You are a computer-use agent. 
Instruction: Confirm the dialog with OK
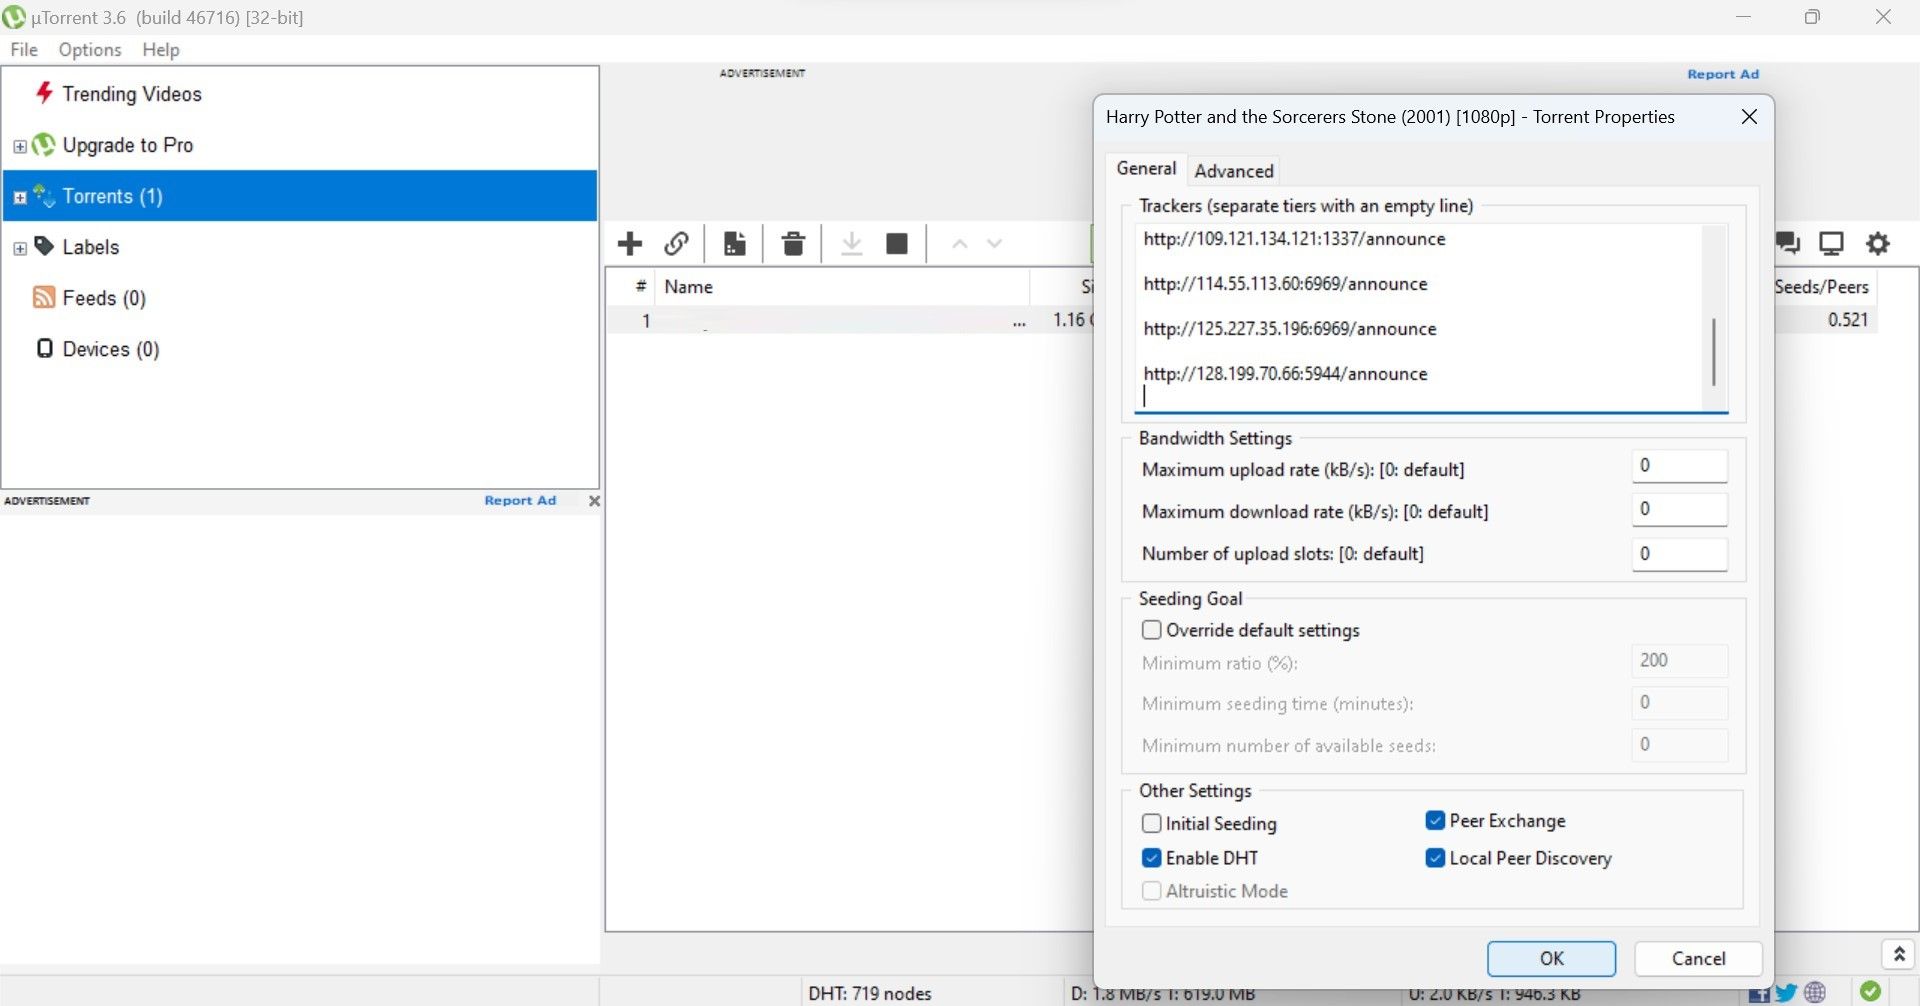(x=1551, y=958)
